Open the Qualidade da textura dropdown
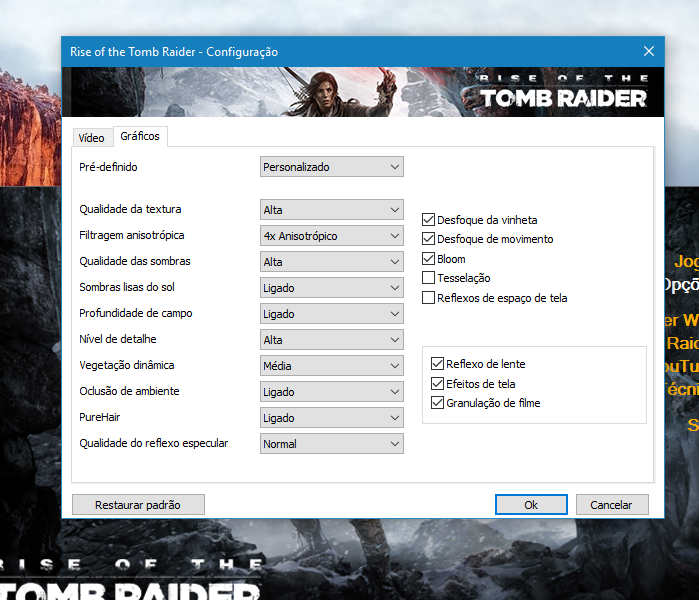The width and height of the screenshot is (699, 600). point(332,210)
